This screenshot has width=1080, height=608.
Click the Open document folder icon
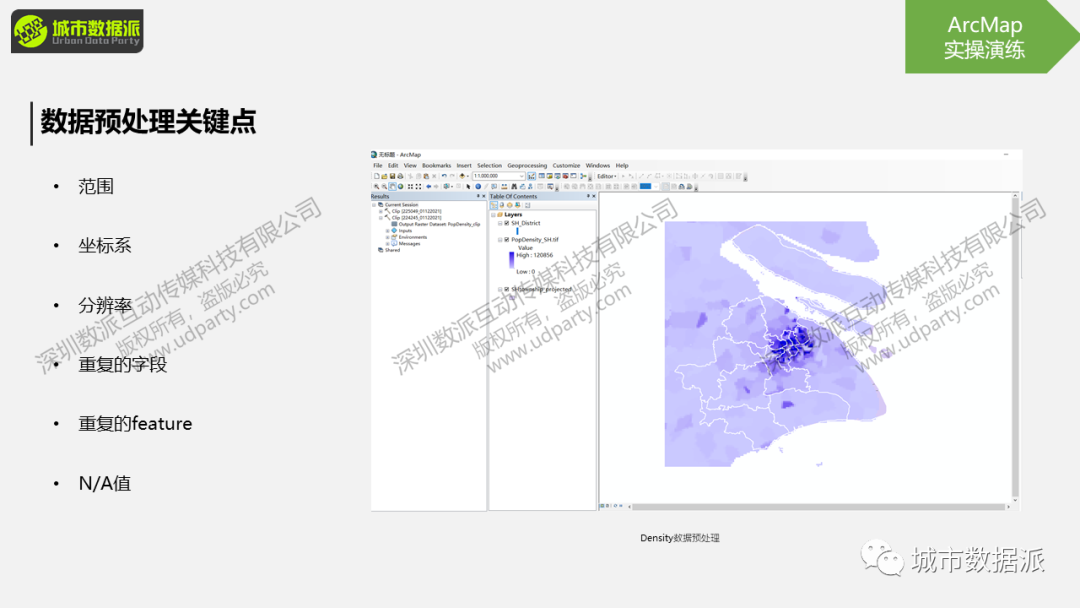click(x=384, y=176)
